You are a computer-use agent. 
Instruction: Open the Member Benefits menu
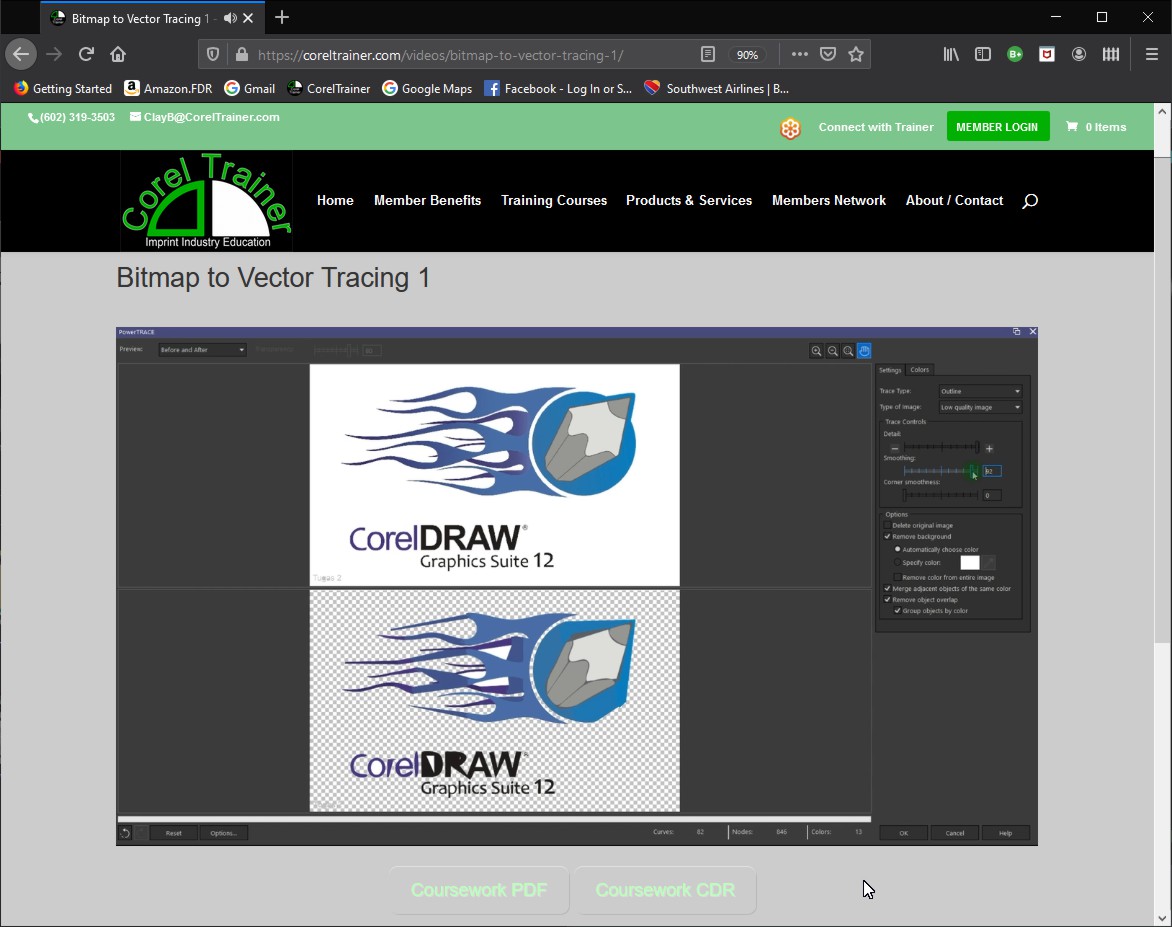point(428,200)
